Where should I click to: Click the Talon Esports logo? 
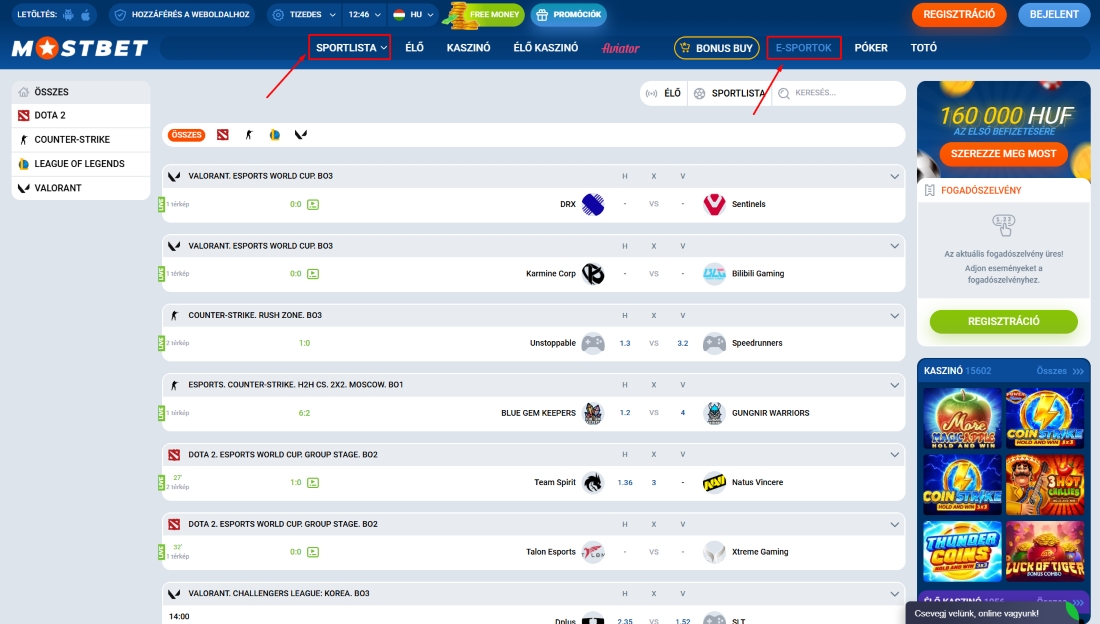coord(593,552)
